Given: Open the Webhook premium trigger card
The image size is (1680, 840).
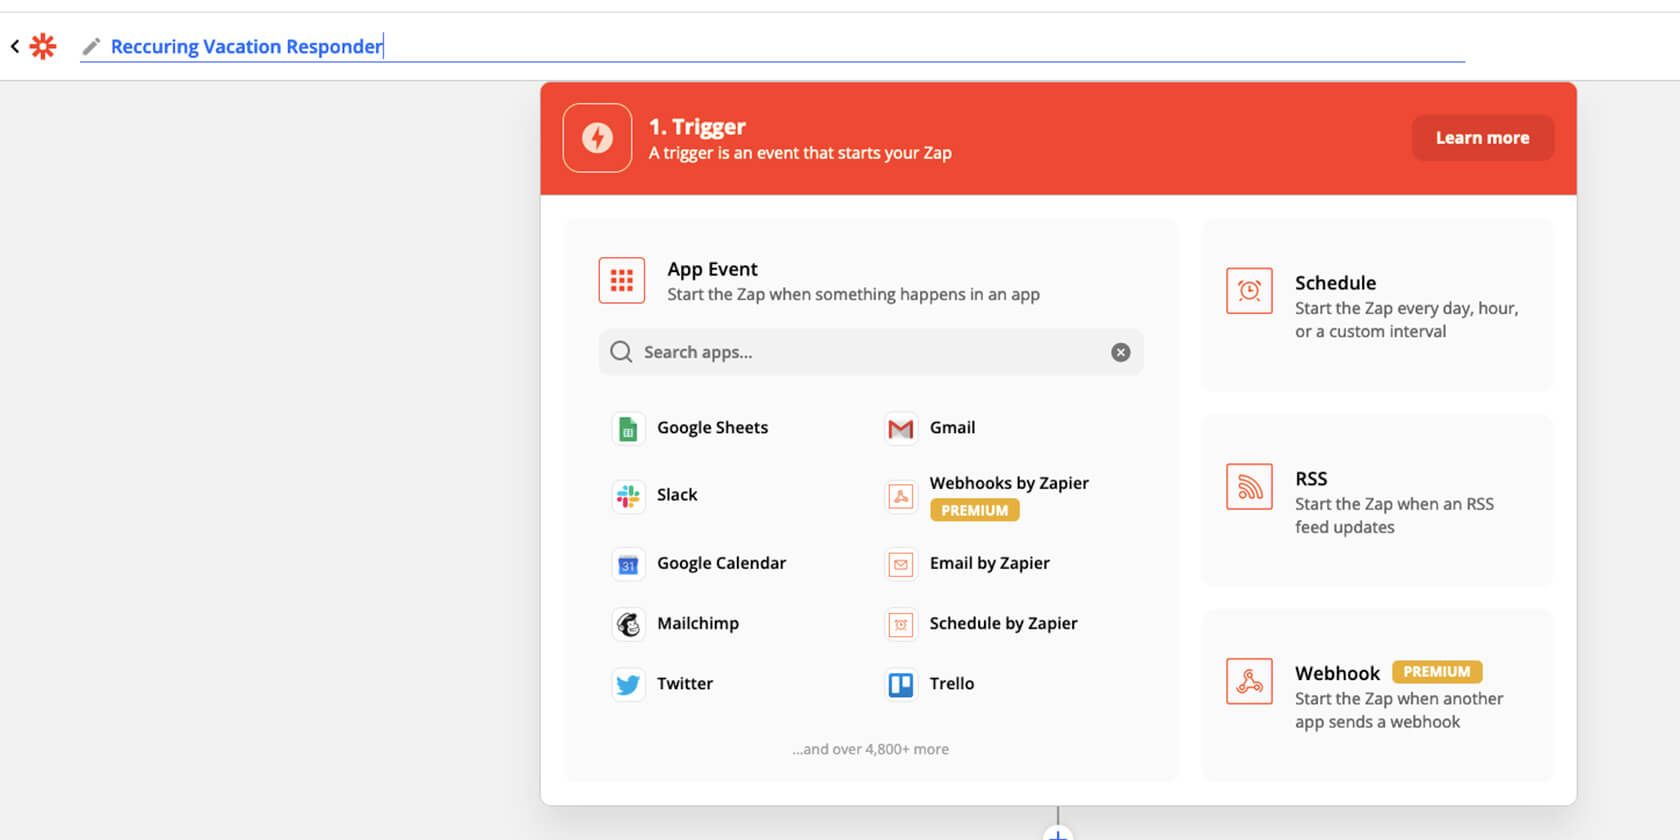Looking at the screenshot, I should click(1377, 696).
